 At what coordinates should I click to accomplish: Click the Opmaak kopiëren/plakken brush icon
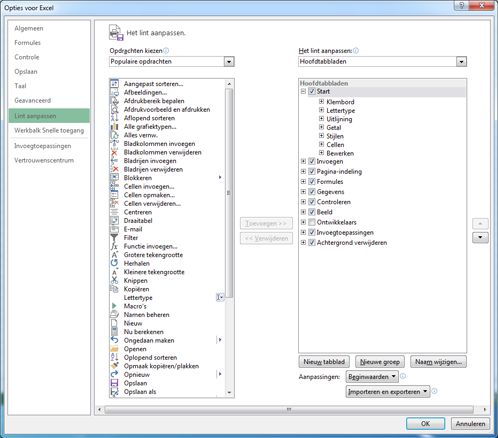(114, 366)
